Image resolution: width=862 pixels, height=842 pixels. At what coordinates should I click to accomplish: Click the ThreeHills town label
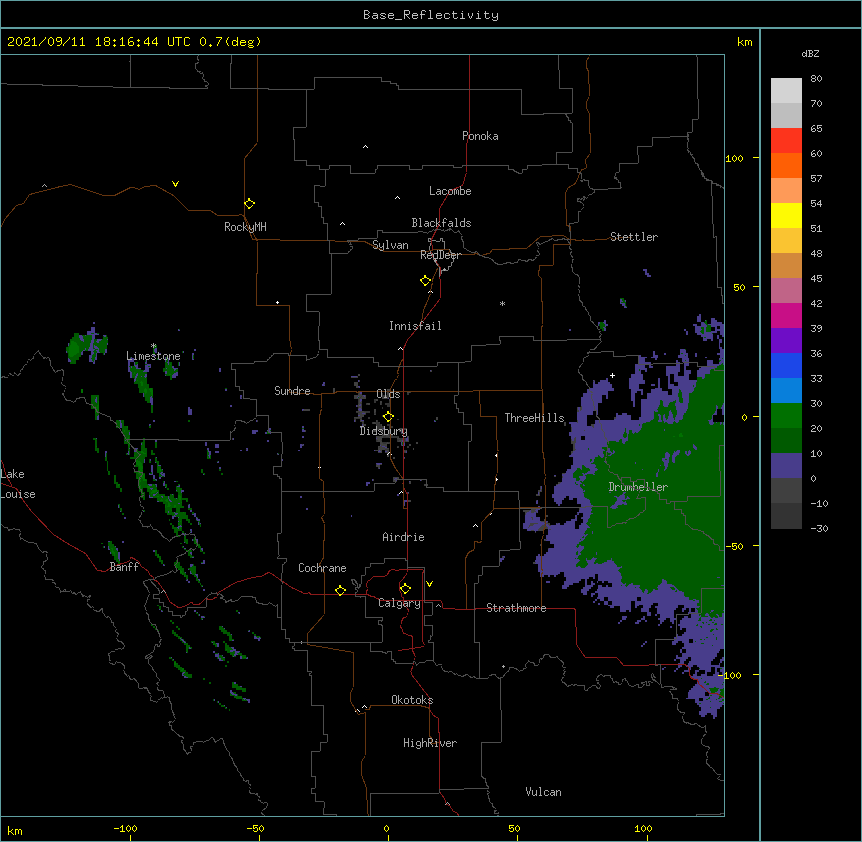(x=535, y=418)
